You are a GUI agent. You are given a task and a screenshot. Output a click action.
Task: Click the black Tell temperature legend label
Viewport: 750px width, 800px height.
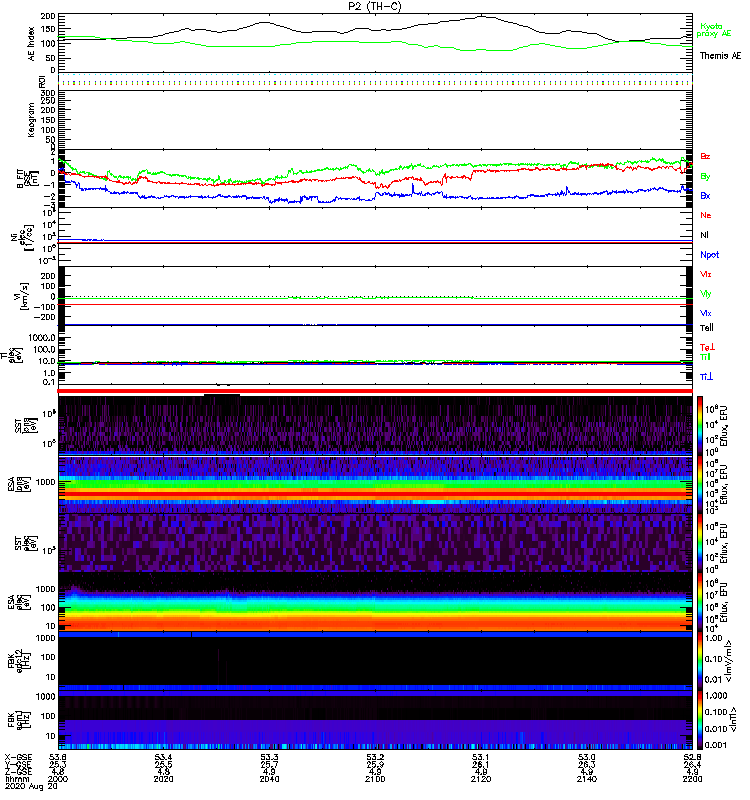click(x=707, y=328)
